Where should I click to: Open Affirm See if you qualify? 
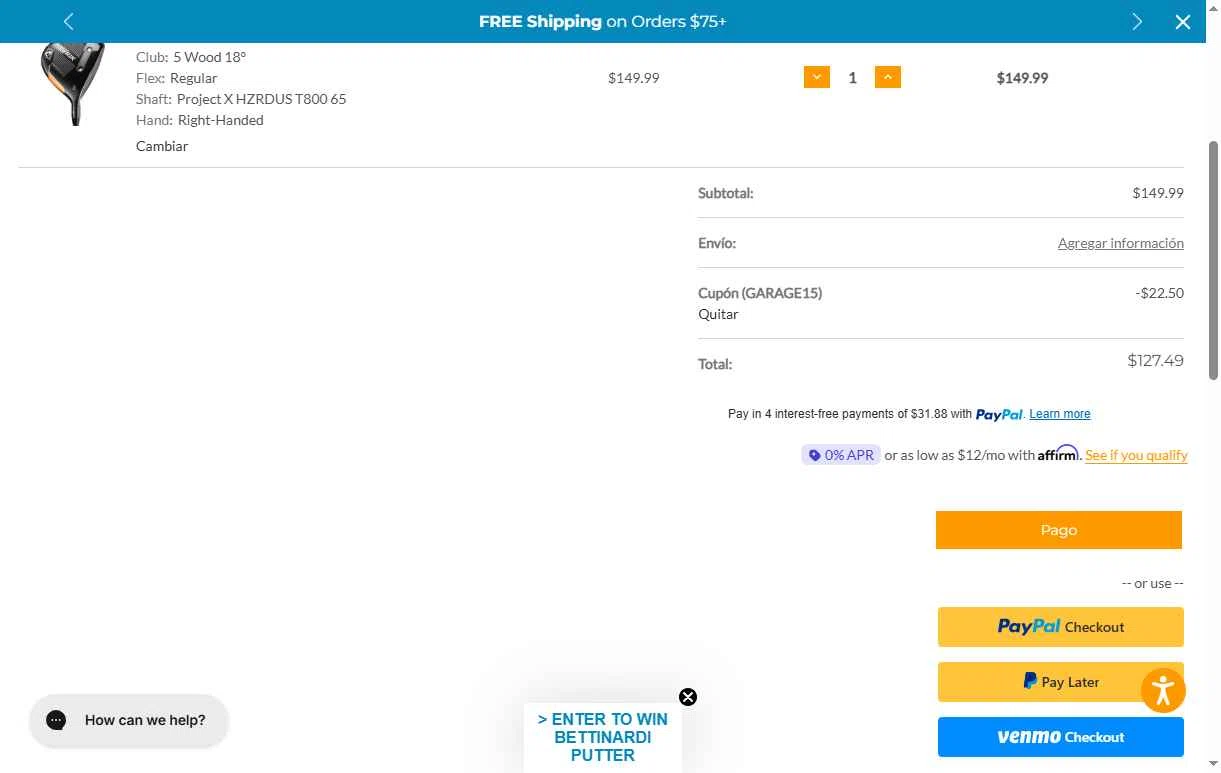click(x=1136, y=455)
